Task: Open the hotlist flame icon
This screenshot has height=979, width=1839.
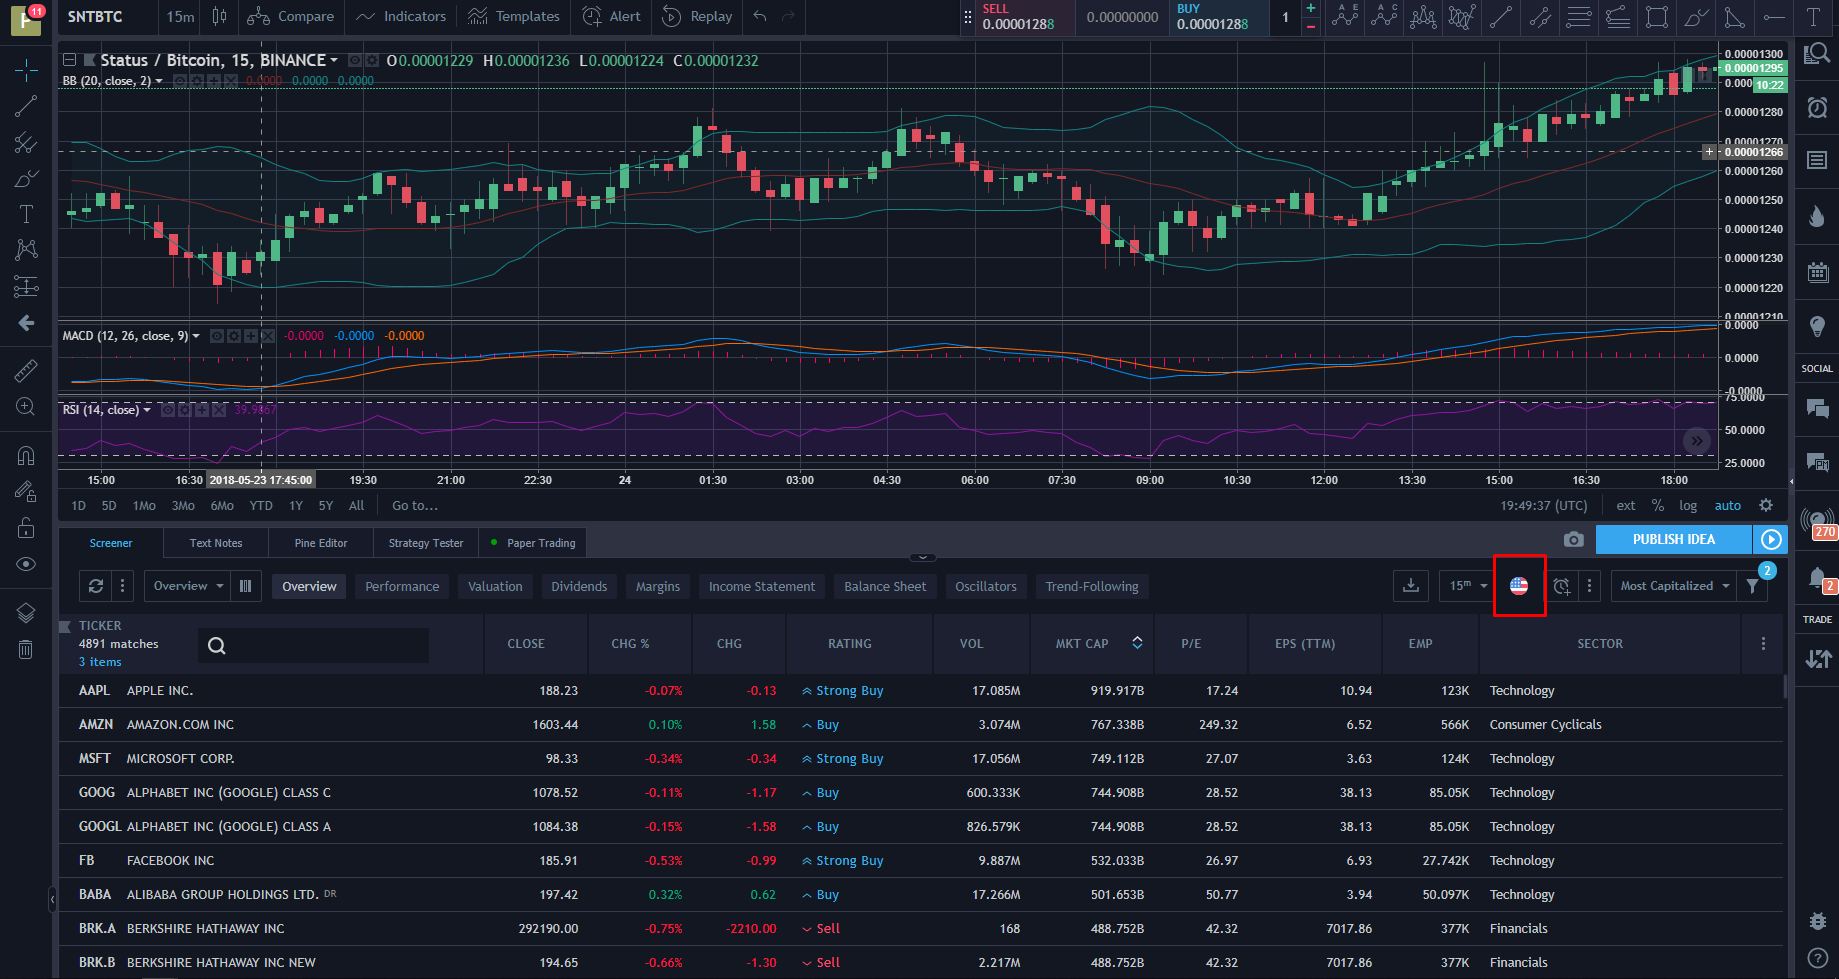Action: click(x=1817, y=216)
